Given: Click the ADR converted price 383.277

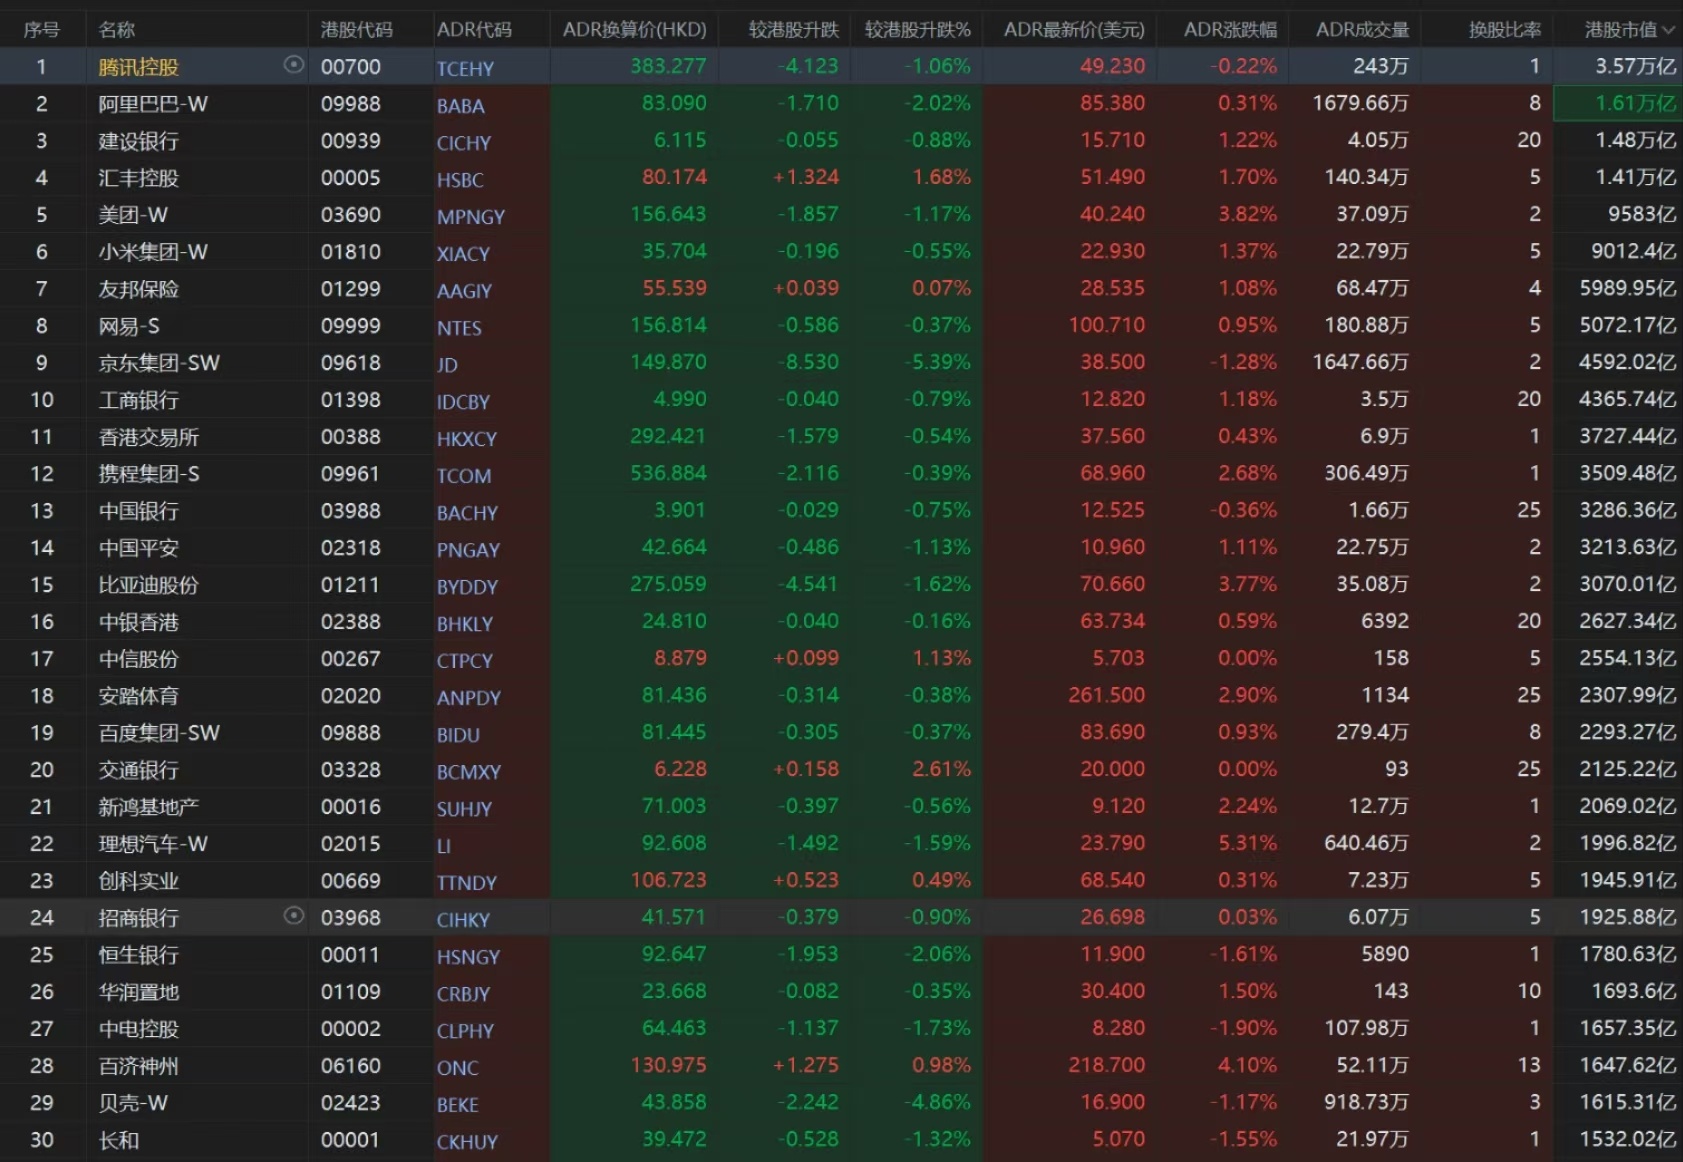Looking at the screenshot, I should (668, 66).
